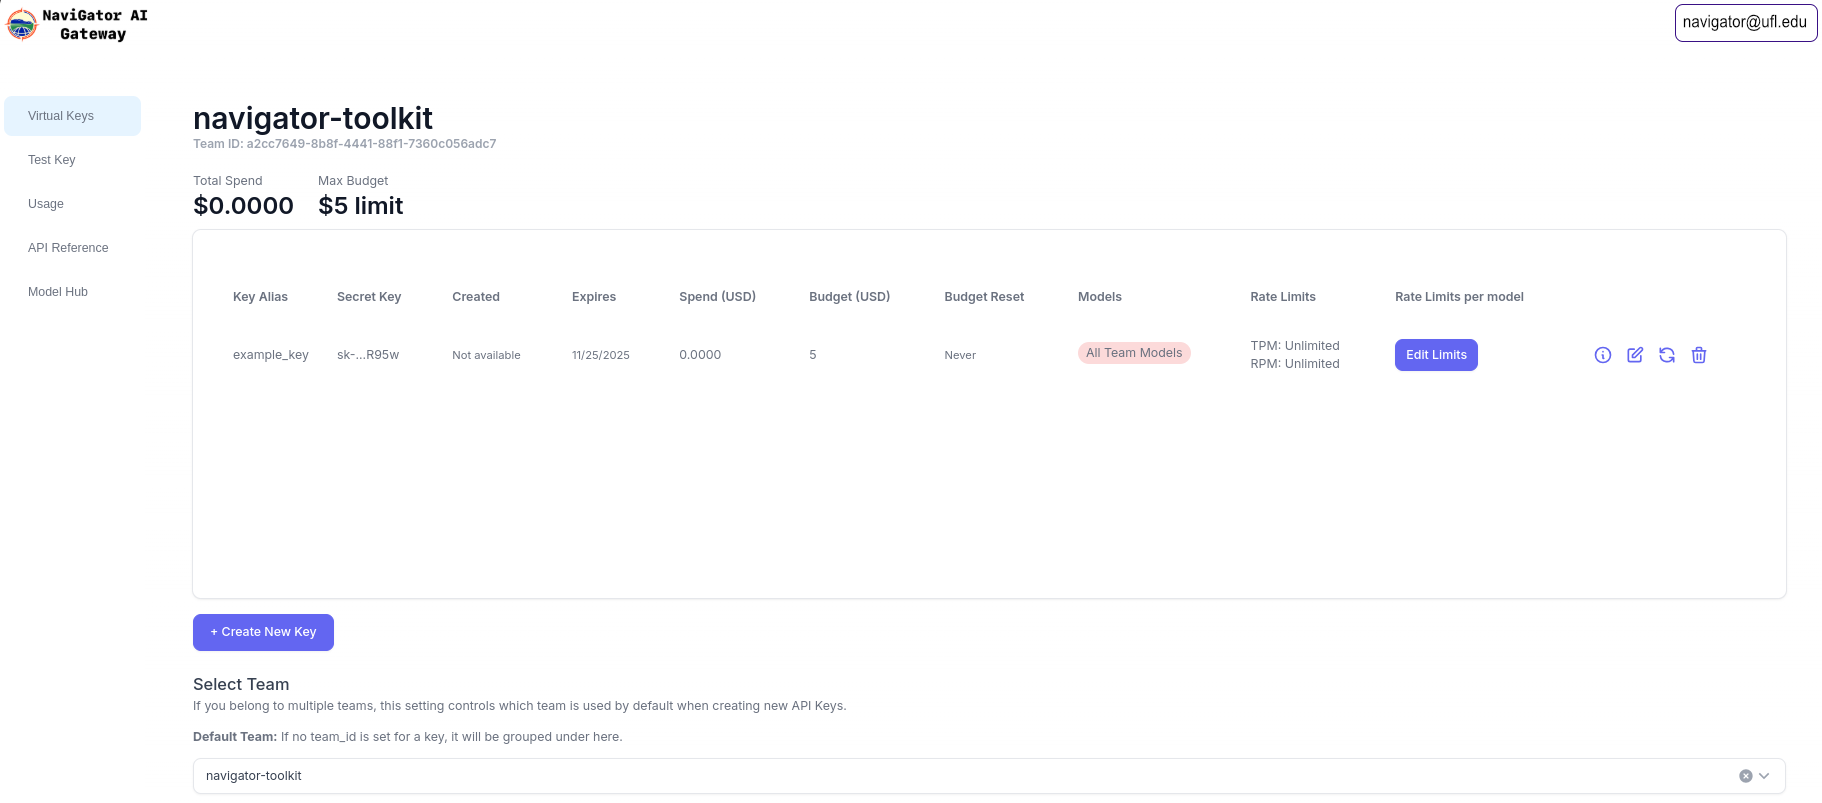Click the Not available created value
The image size is (1822, 803).
486,355
